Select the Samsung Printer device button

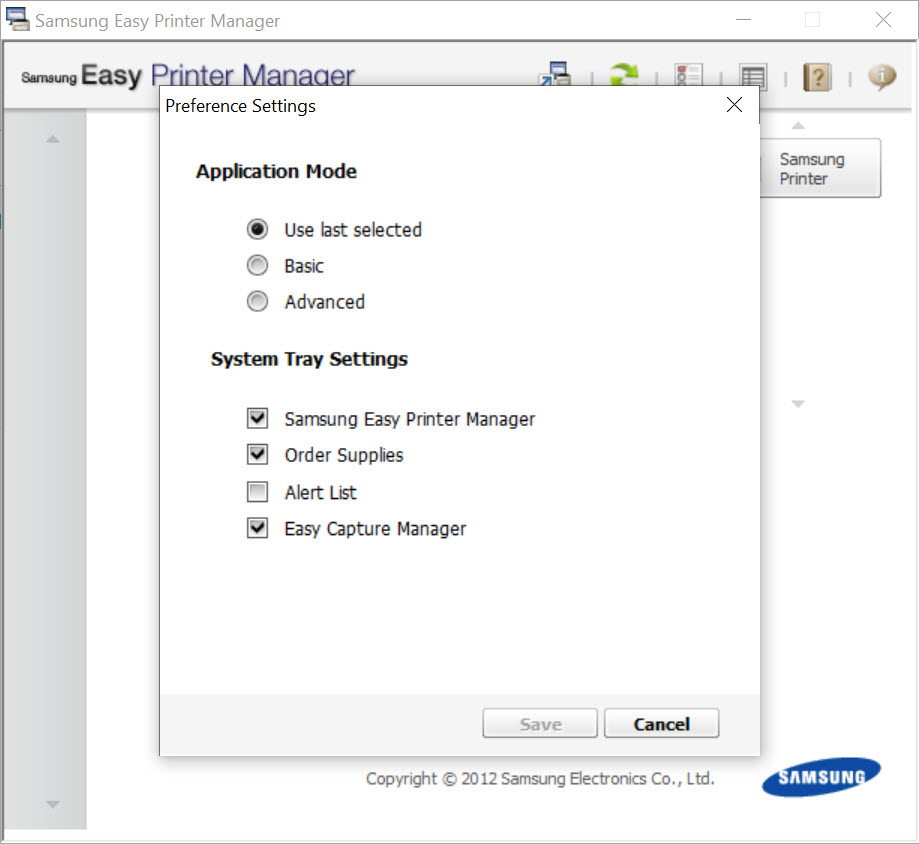(820, 168)
